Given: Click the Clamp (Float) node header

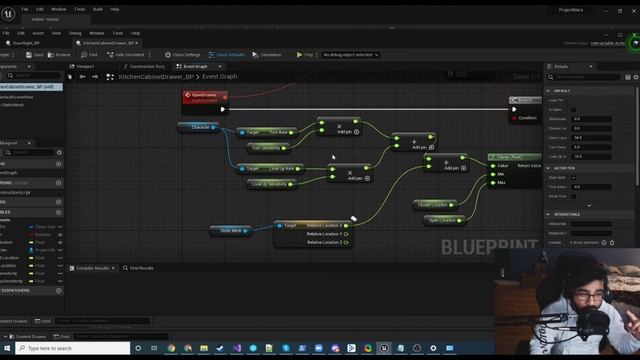Looking at the screenshot, I should (x=514, y=157).
